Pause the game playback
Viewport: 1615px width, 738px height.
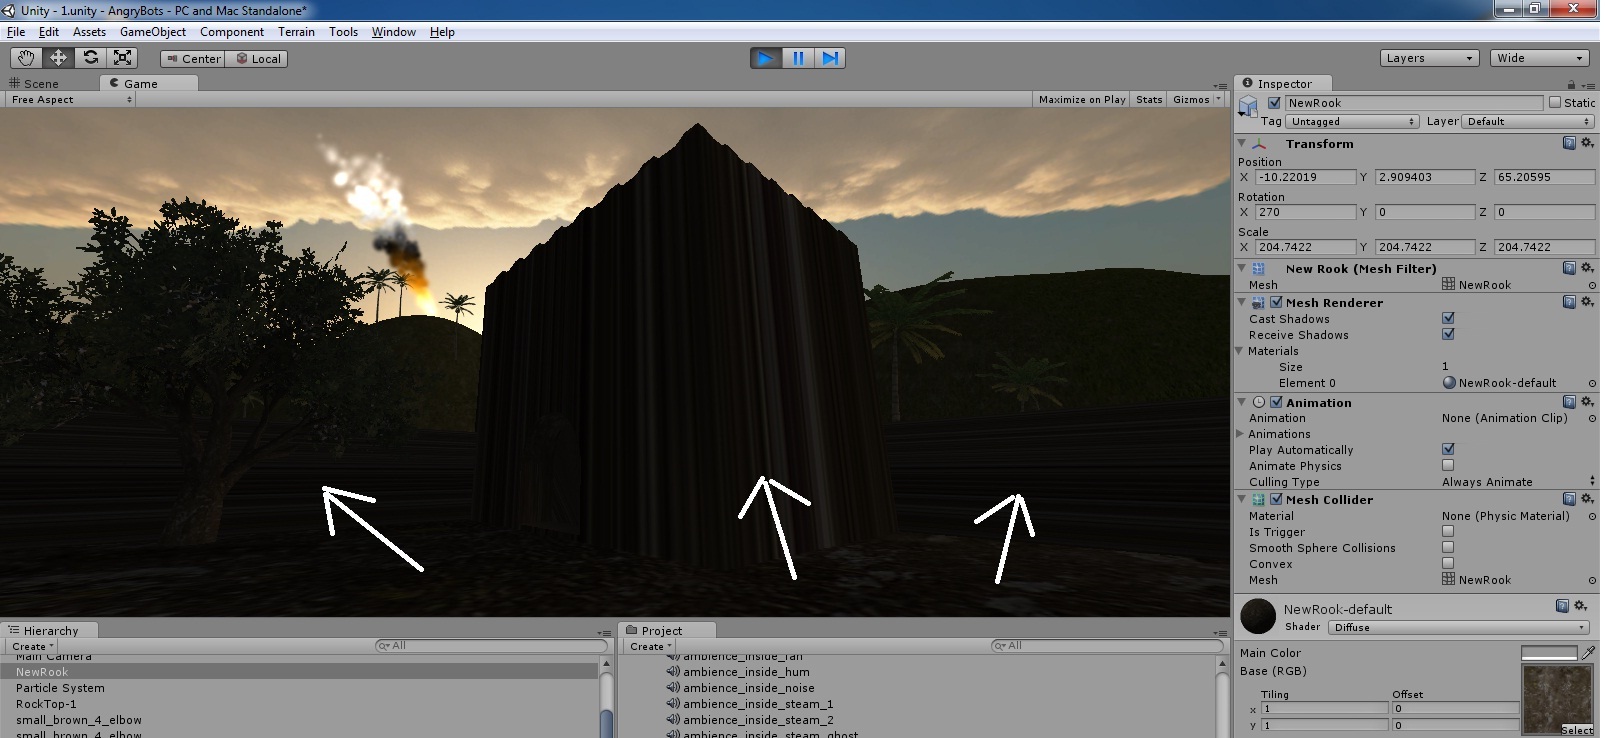click(x=798, y=58)
